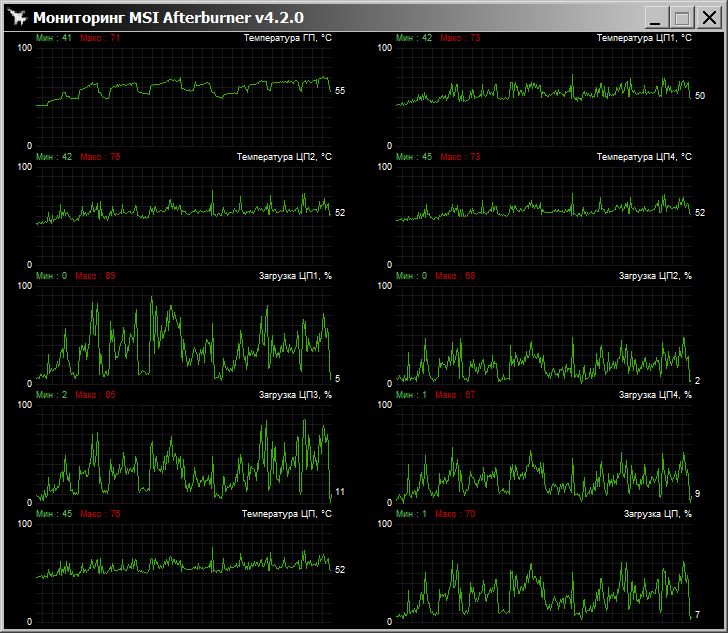Maximize the monitoring window
Viewport: 728px width, 633px height.
click(x=682, y=18)
